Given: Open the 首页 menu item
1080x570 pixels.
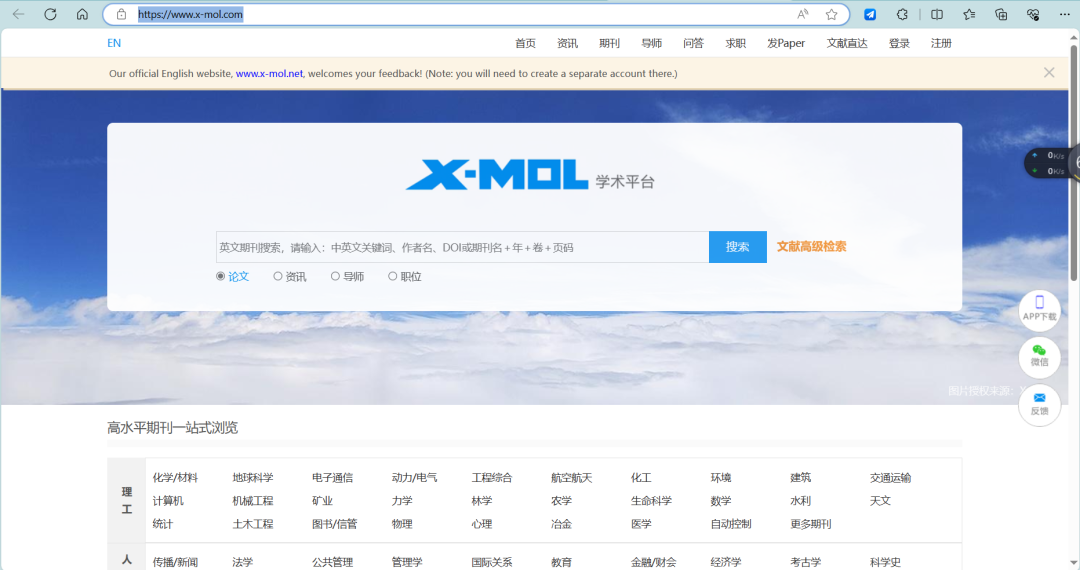Looking at the screenshot, I should pos(526,43).
